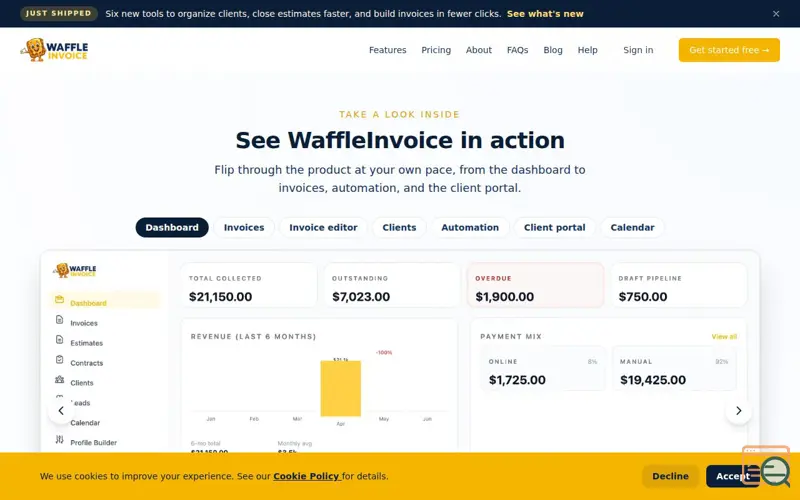Click the Get started free button
Viewport: 800px width, 500px height.
click(729, 50)
